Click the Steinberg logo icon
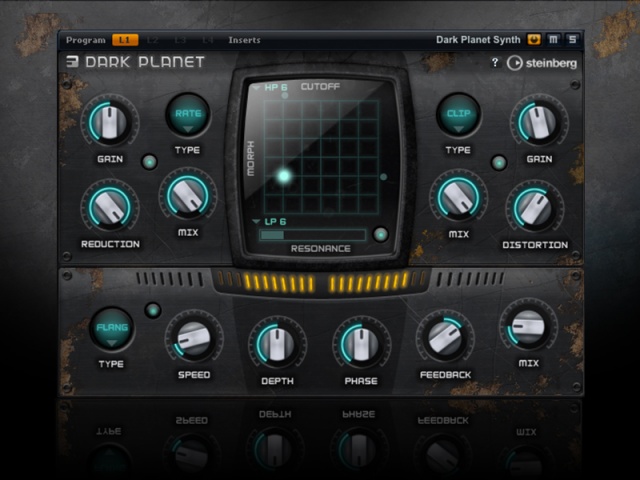Image resolution: width=640 pixels, height=480 pixels. pyautogui.click(x=515, y=63)
